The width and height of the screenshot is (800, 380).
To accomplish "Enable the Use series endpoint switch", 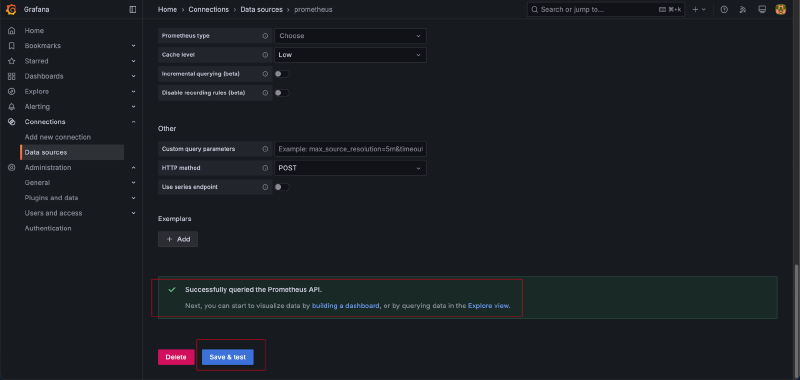I will coord(282,187).
